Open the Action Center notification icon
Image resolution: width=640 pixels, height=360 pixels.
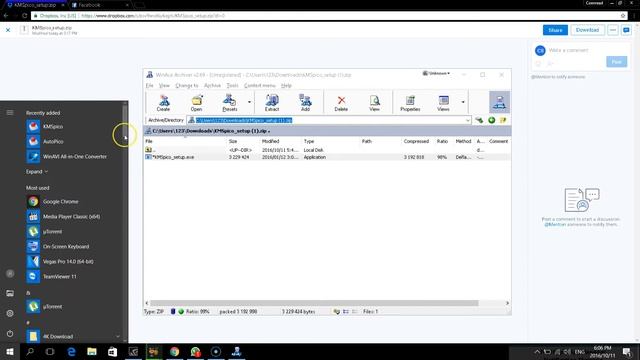(x=627, y=351)
